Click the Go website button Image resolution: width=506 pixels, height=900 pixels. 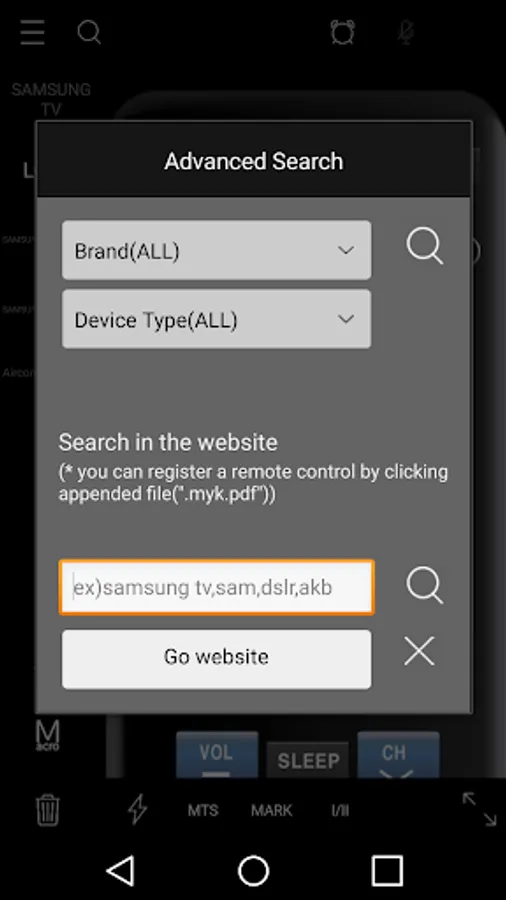[216, 659]
